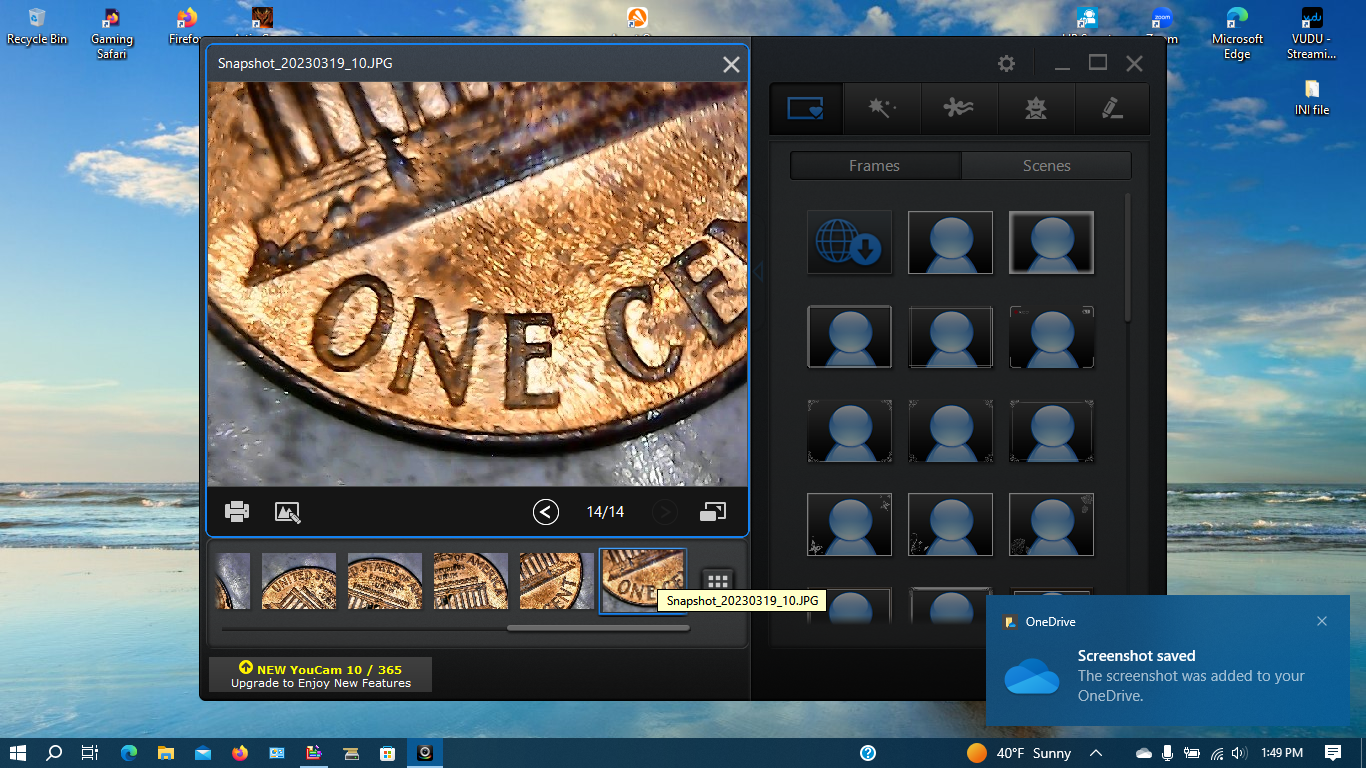The height and width of the screenshot is (768, 1366).
Task: Open the avatar emoticon effects tab
Action: [1036, 108]
